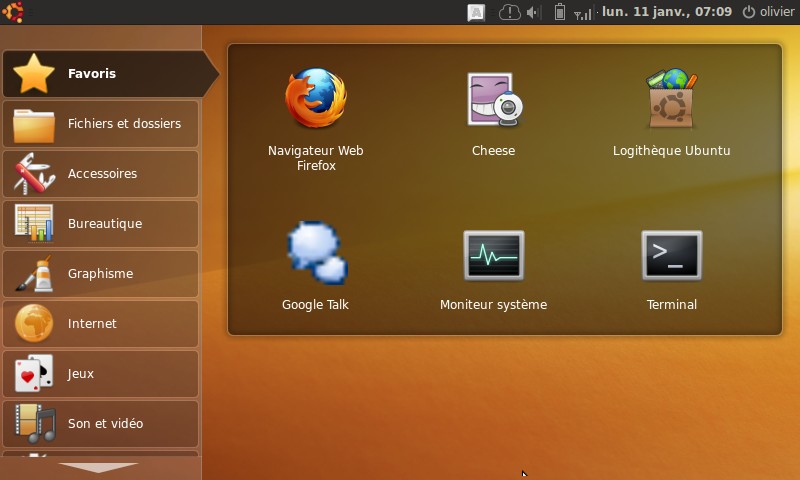Open Fichiers et dossiers category

101,123
